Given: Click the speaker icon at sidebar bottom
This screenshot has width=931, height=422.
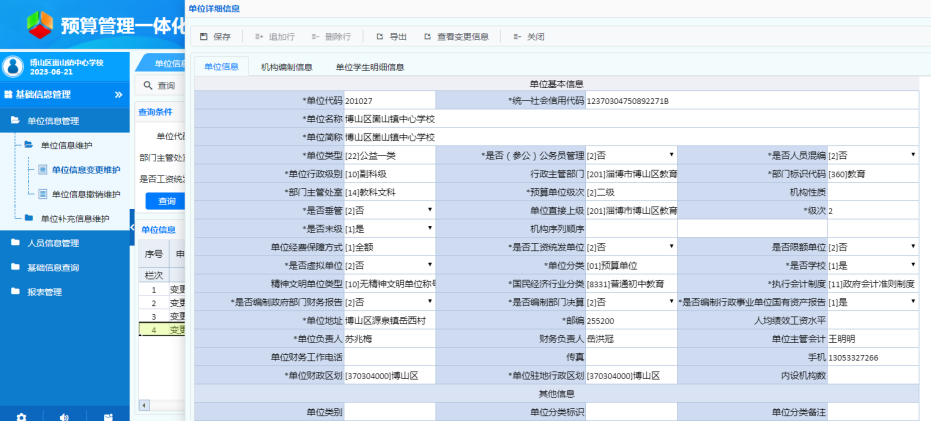Looking at the screenshot, I should click(65, 416).
